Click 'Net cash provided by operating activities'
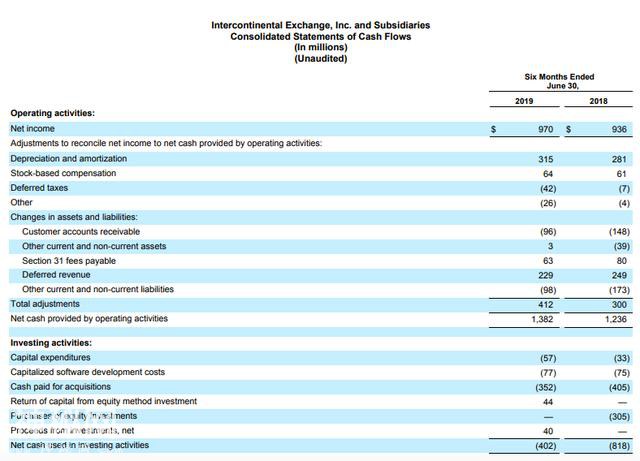Image resolution: width=640 pixels, height=461 pixels. [x=89, y=318]
